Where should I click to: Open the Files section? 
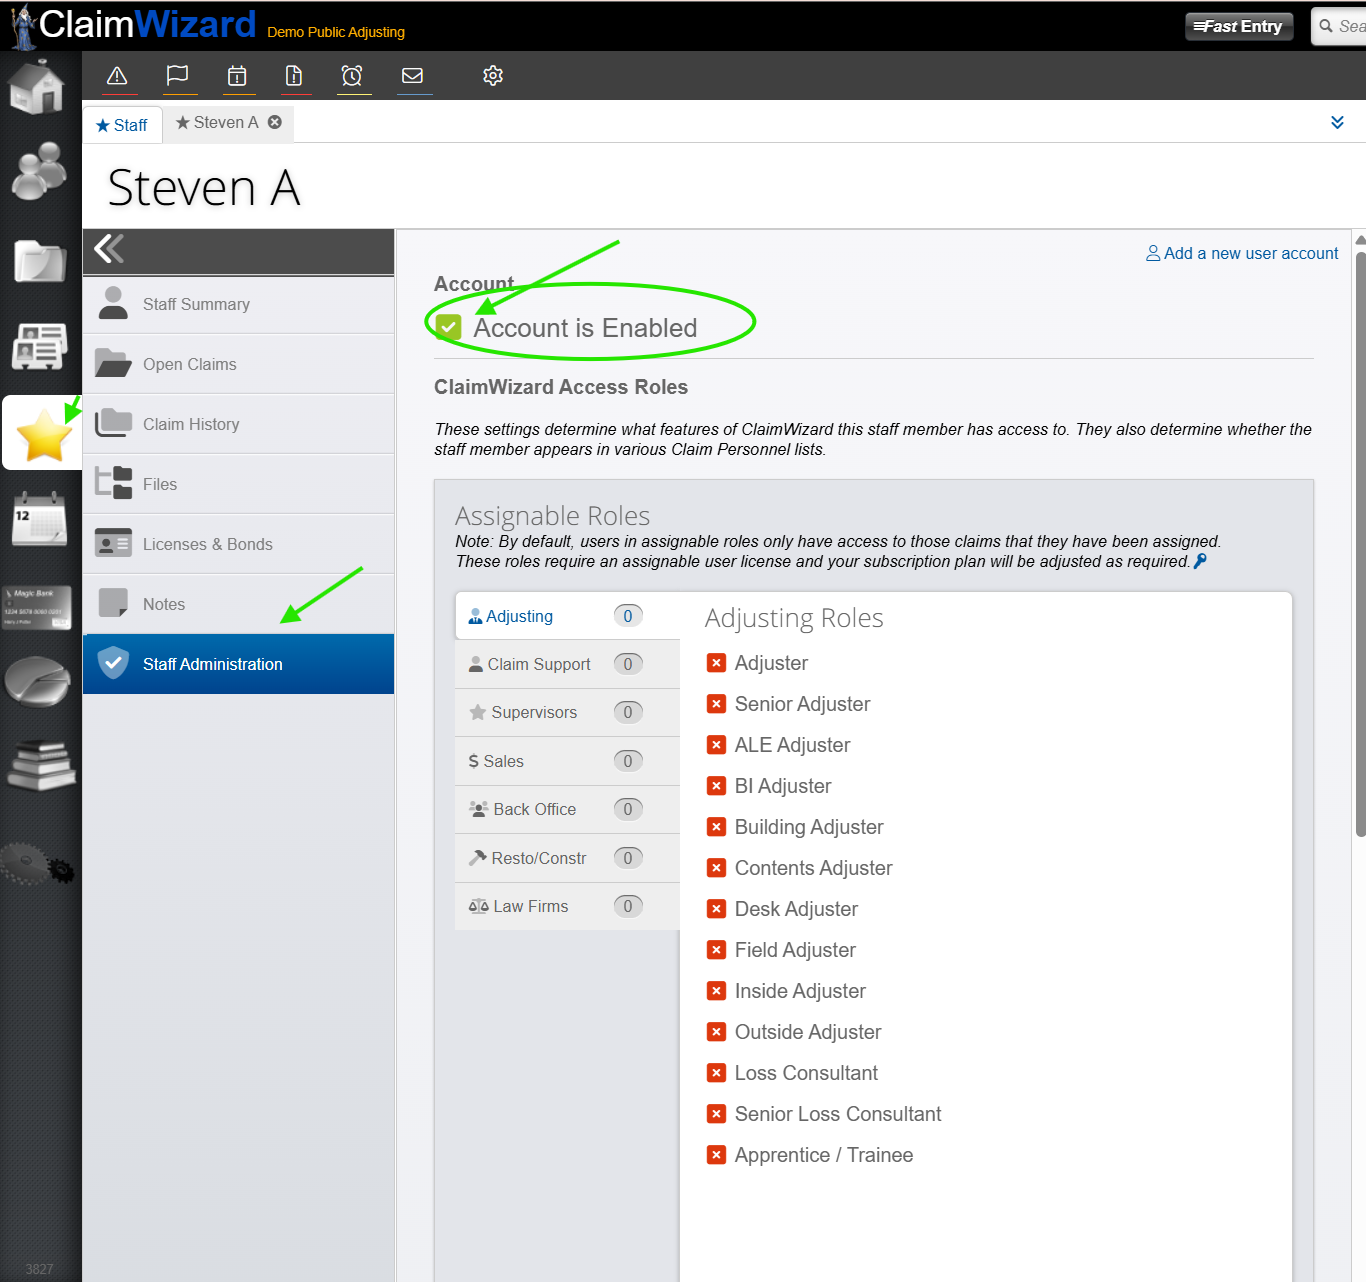238,484
